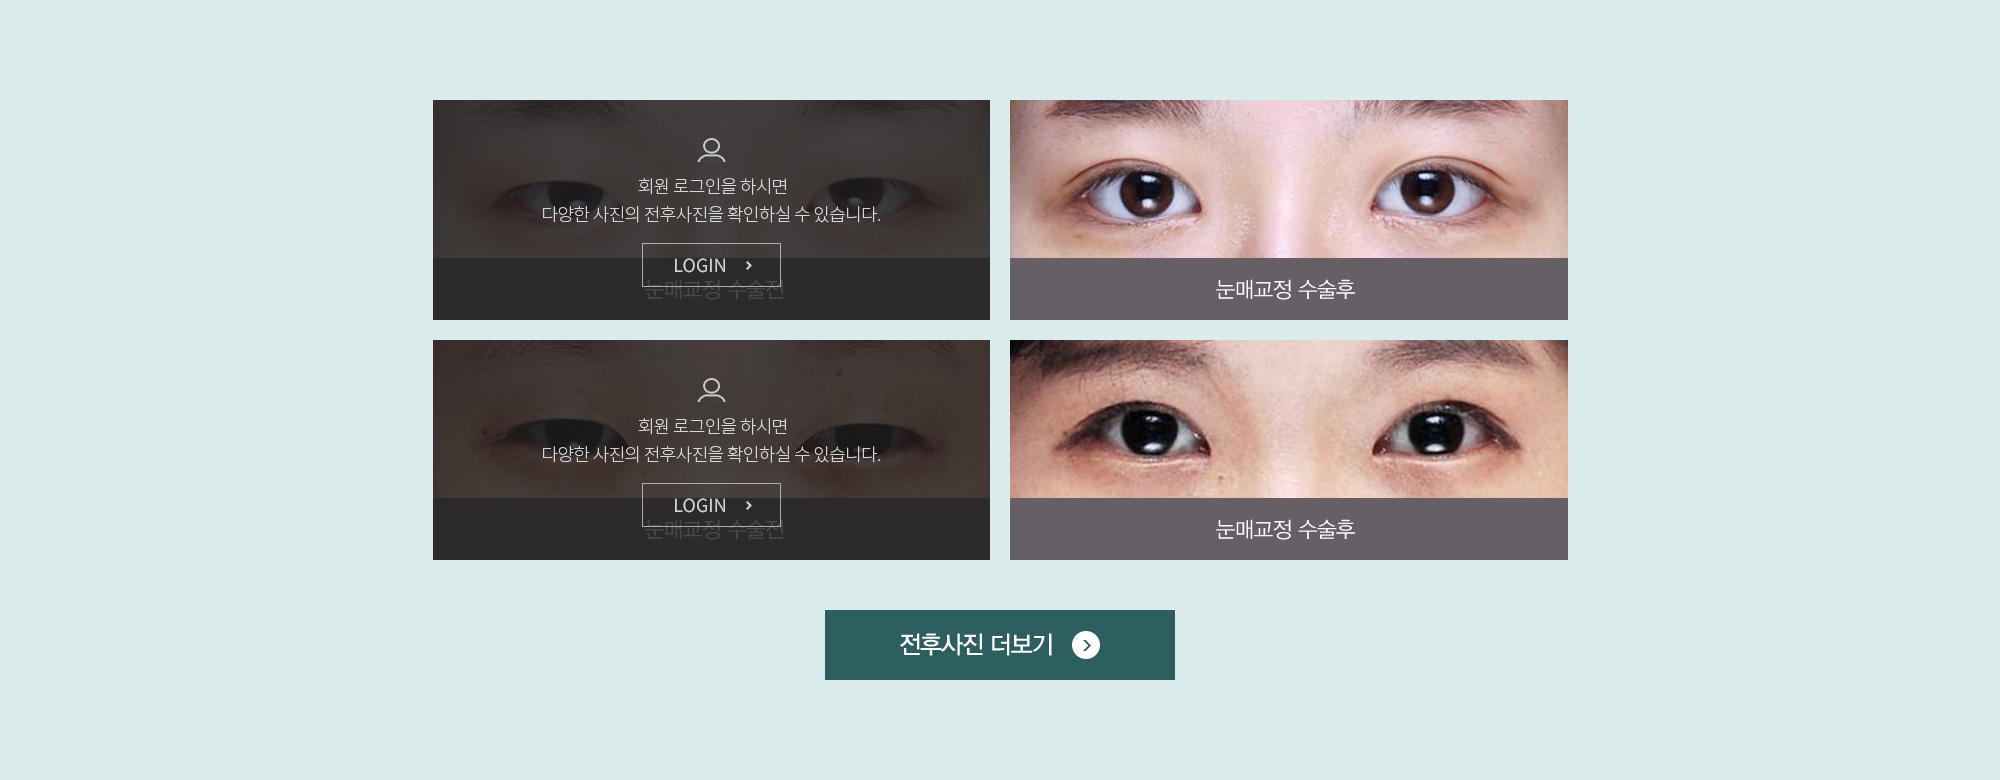The width and height of the screenshot is (2000, 780).
Task: Open the top-right after-surgery eye photo
Action: (x=1289, y=179)
